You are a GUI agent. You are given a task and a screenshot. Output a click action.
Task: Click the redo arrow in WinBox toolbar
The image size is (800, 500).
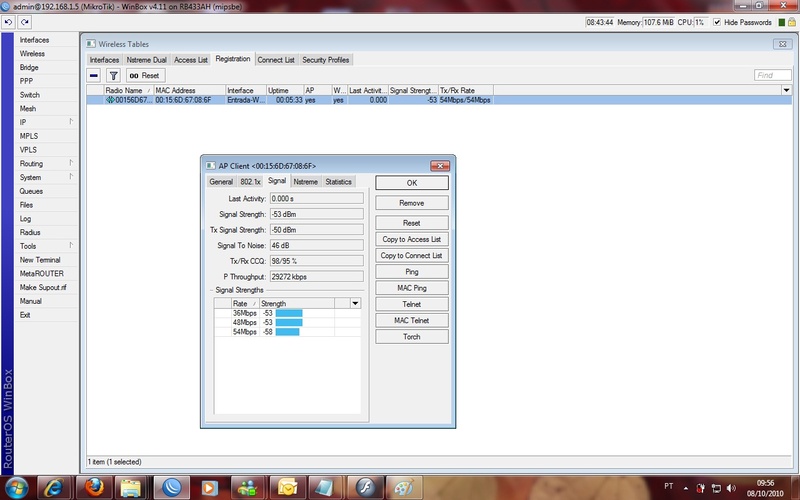click(24, 22)
